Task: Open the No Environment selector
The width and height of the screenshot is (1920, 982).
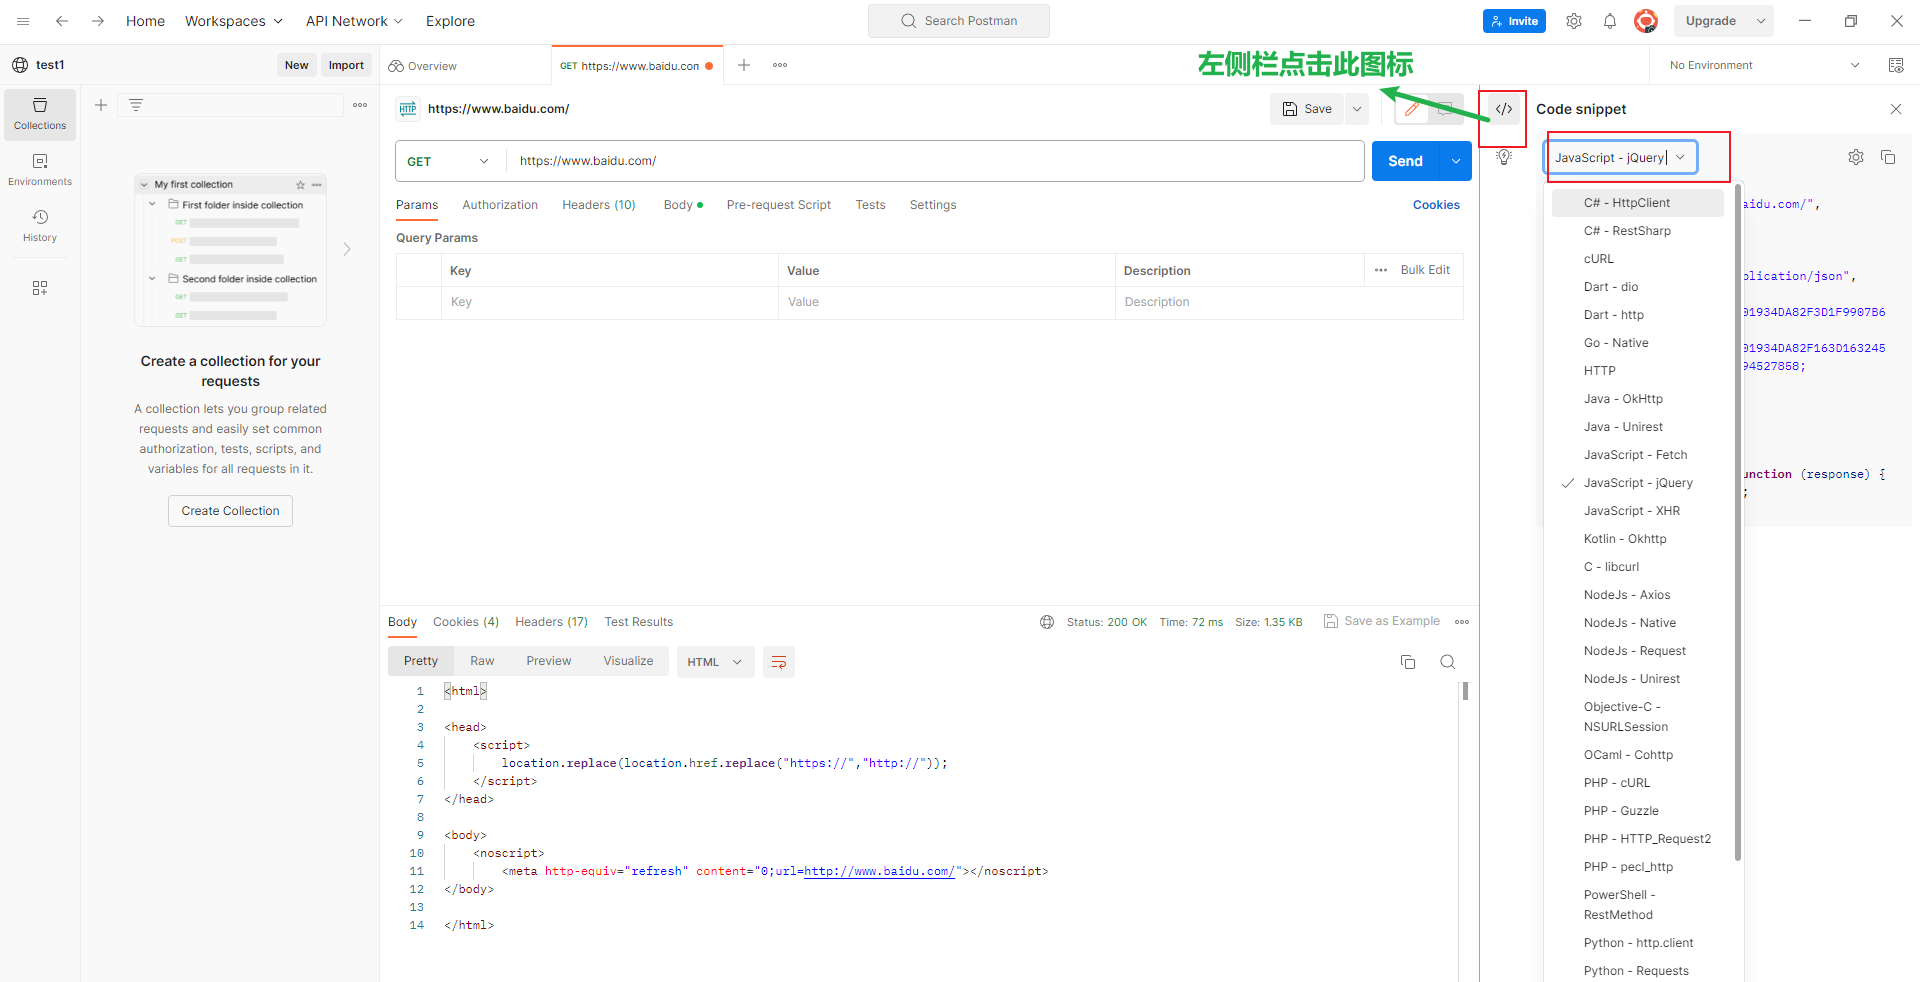Action: click(1764, 65)
